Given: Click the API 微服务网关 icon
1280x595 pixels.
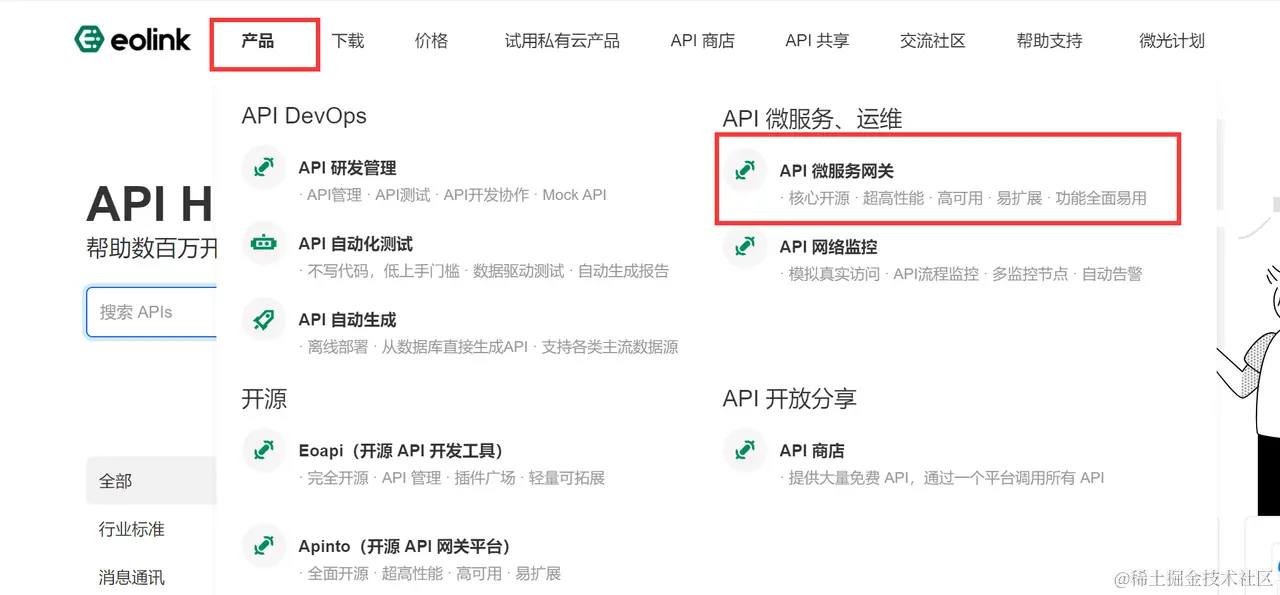Looking at the screenshot, I should pyautogui.click(x=745, y=171).
